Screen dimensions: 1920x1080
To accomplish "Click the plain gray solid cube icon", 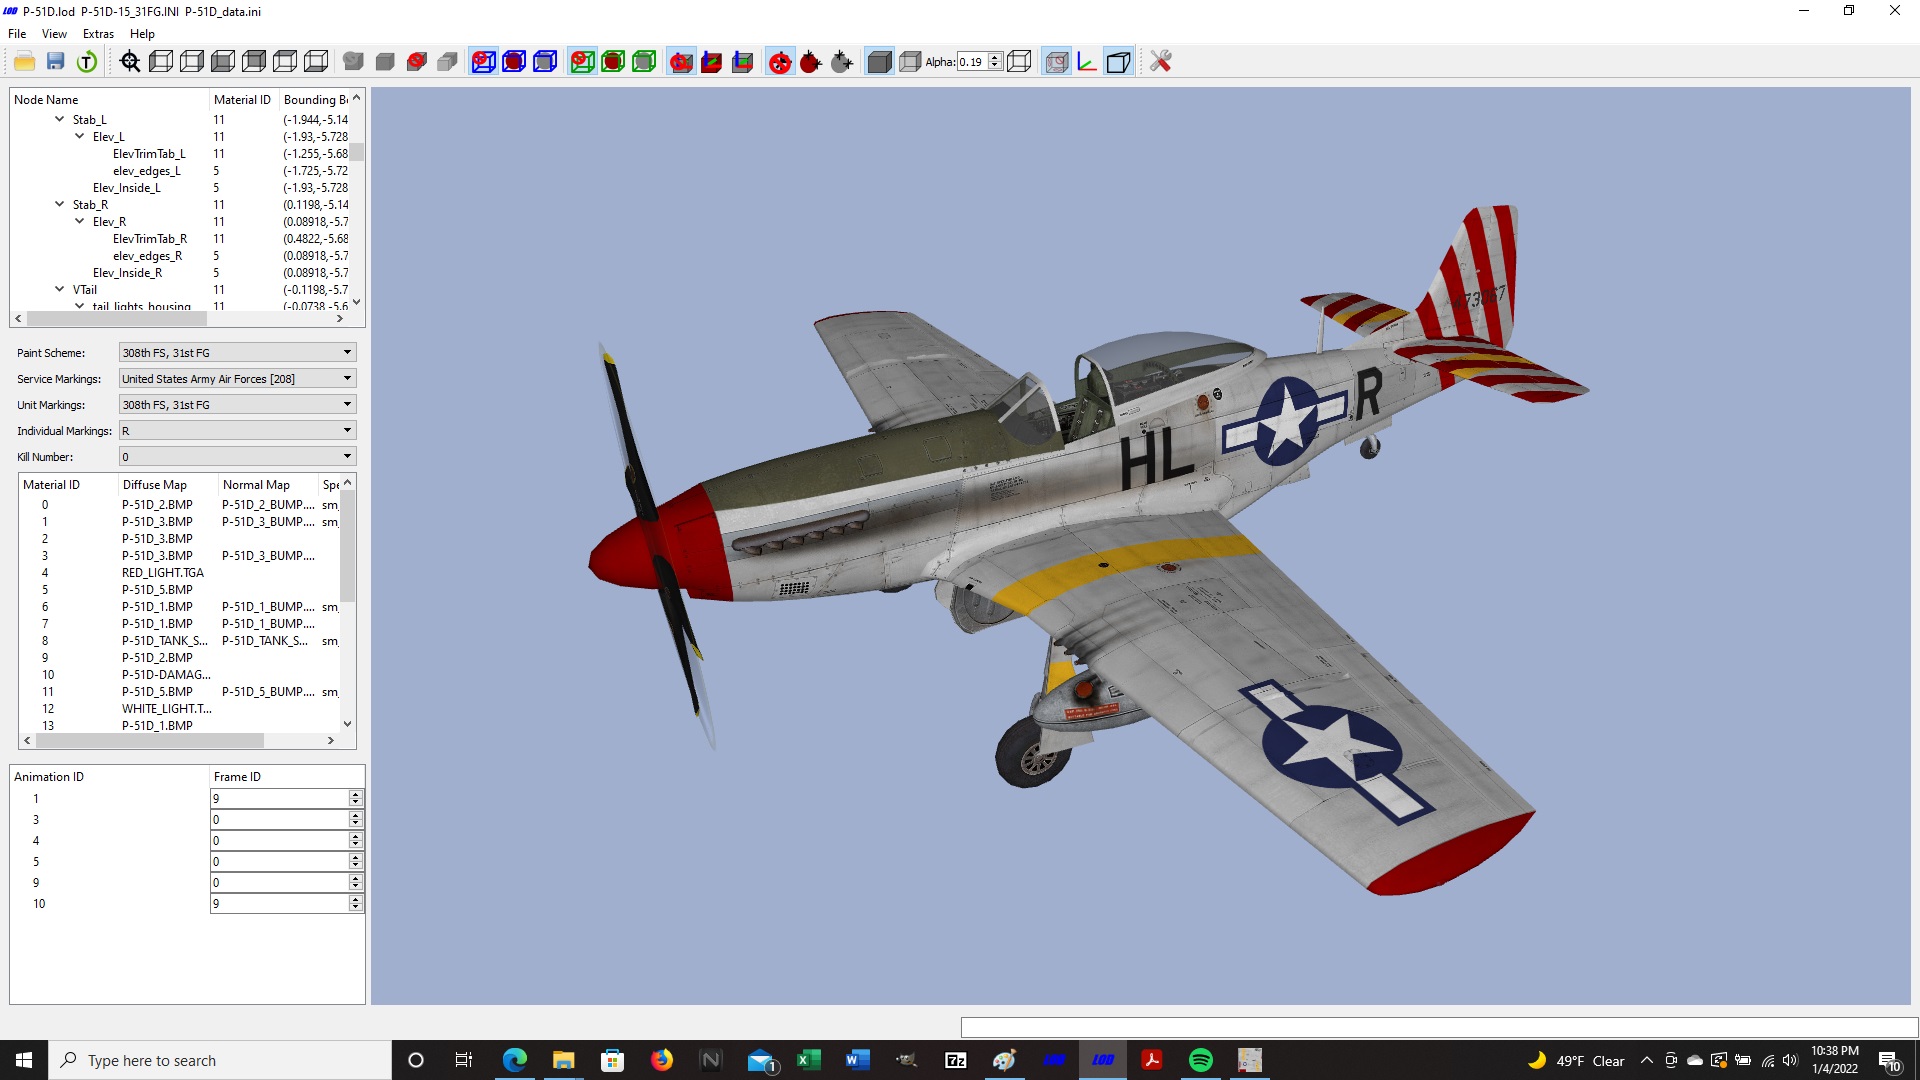I will 385,62.
